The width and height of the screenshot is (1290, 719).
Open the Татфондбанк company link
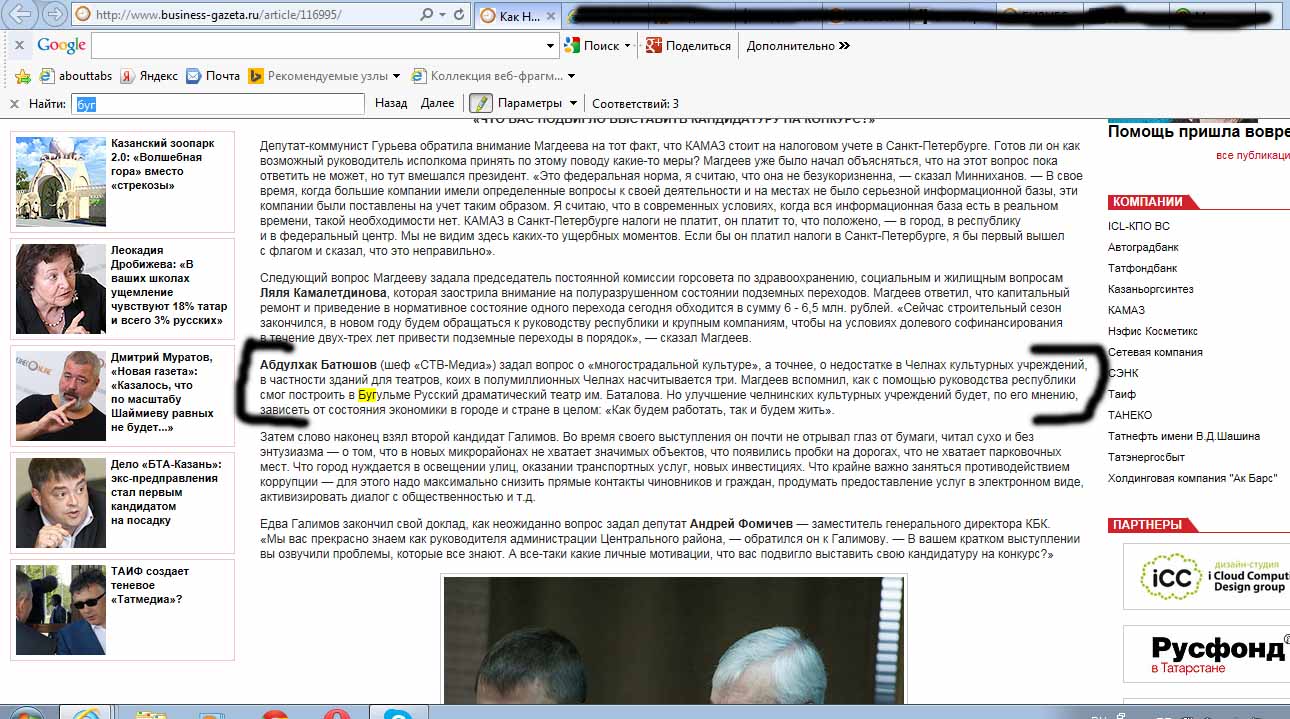point(1142,268)
